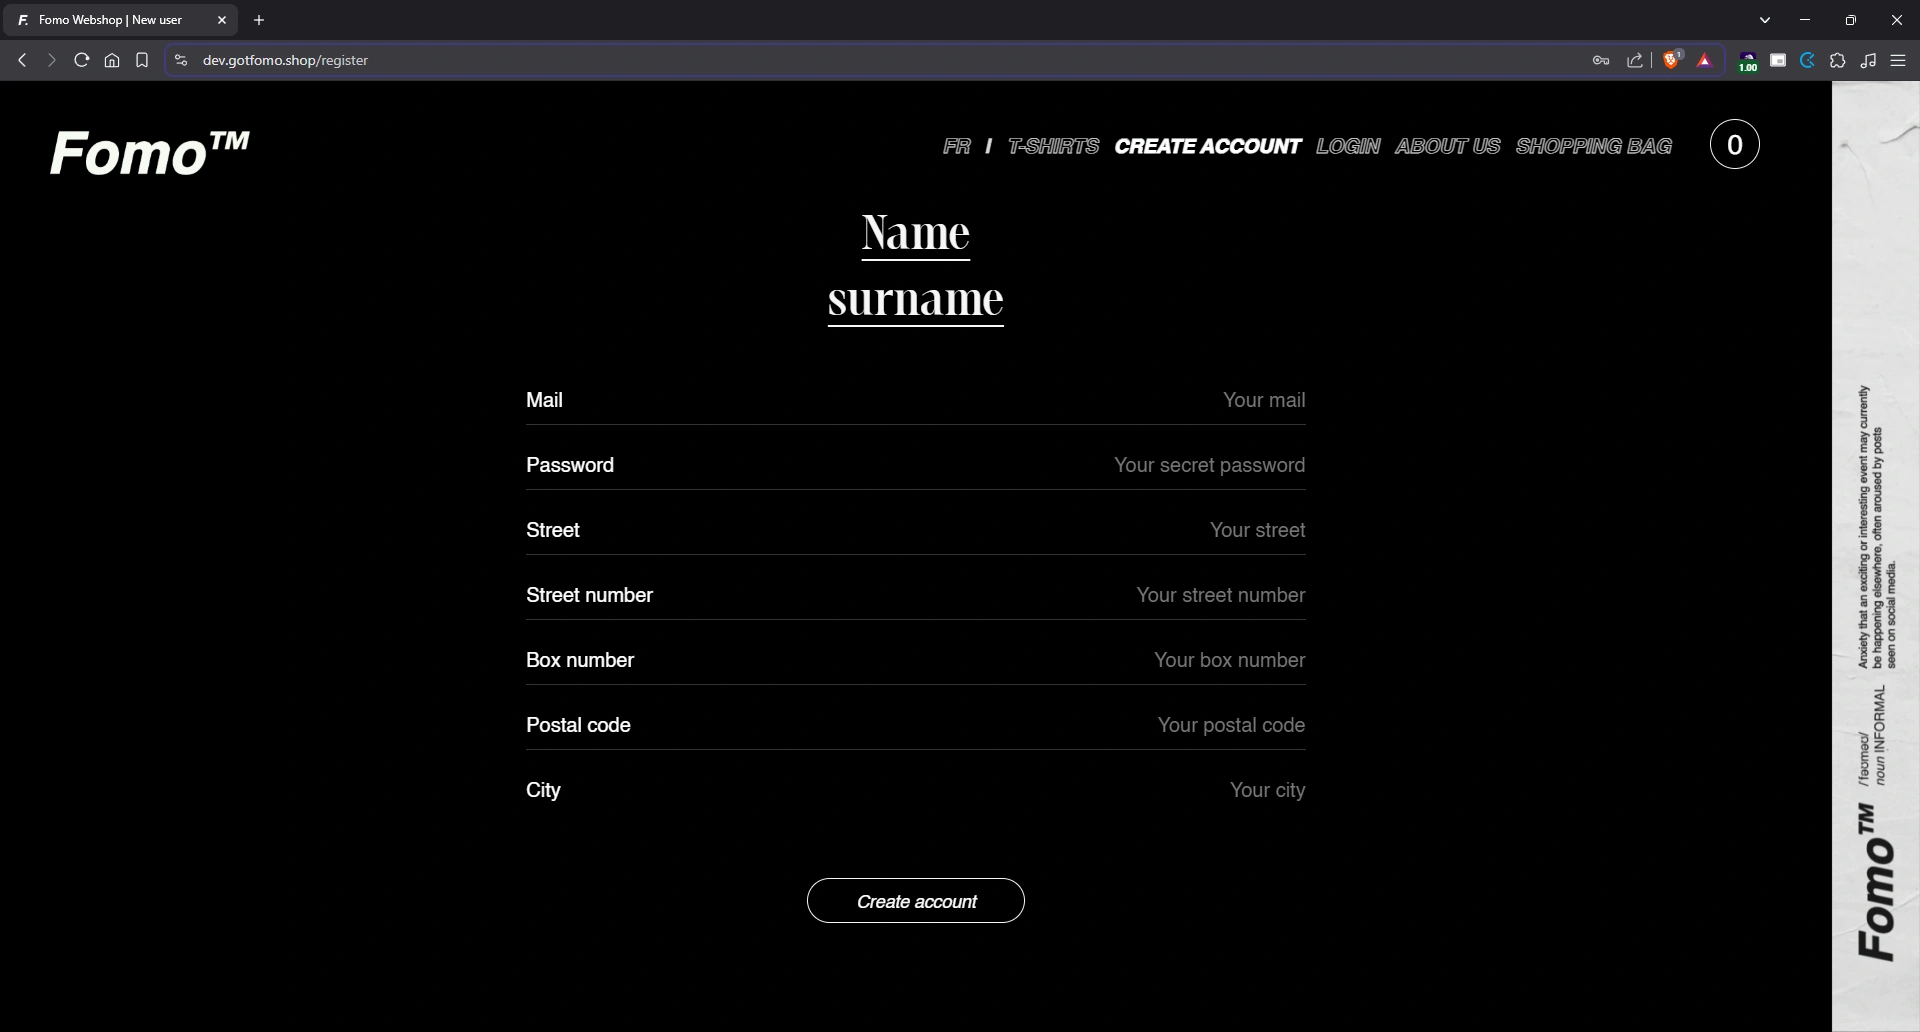1920x1032 pixels.
Task: Click the address bar URL
Action: coord(285,60)
